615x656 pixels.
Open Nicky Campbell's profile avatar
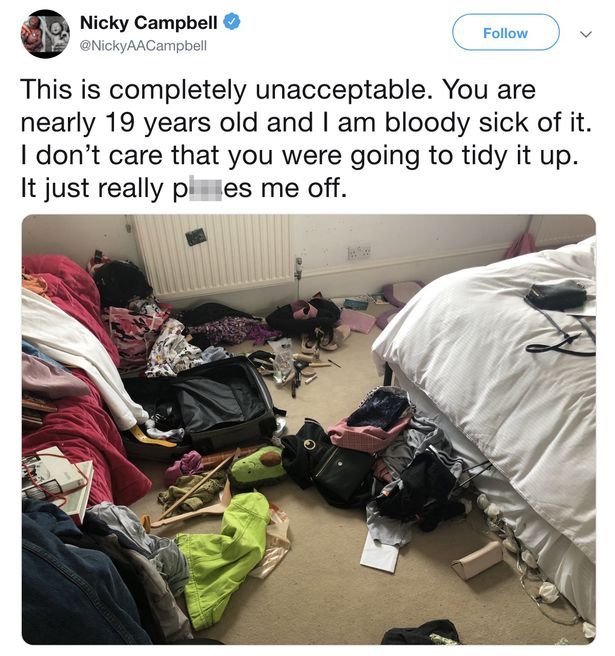(45, 33)
